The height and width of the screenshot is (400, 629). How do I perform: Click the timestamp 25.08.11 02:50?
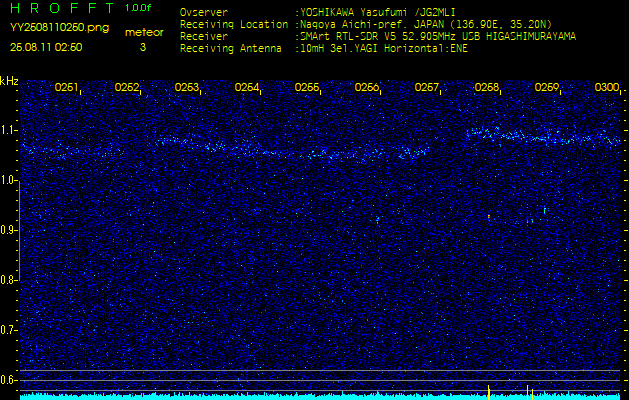tap(46, 47)
